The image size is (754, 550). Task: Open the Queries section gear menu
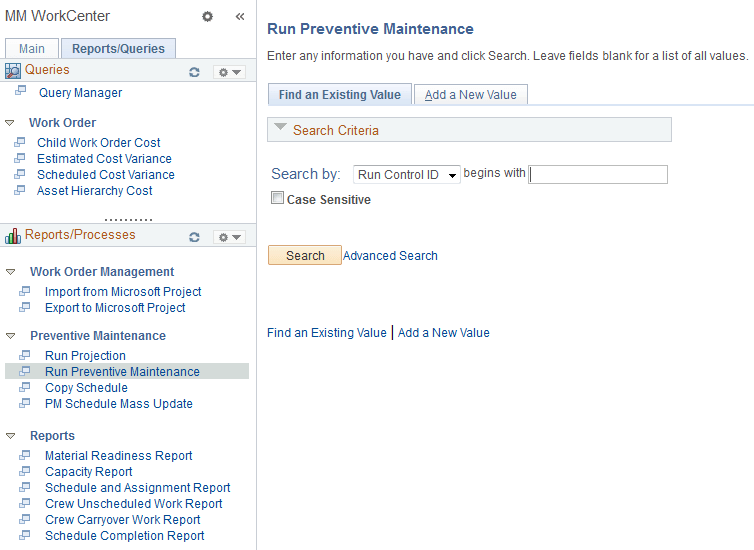[x=229, y=72]
